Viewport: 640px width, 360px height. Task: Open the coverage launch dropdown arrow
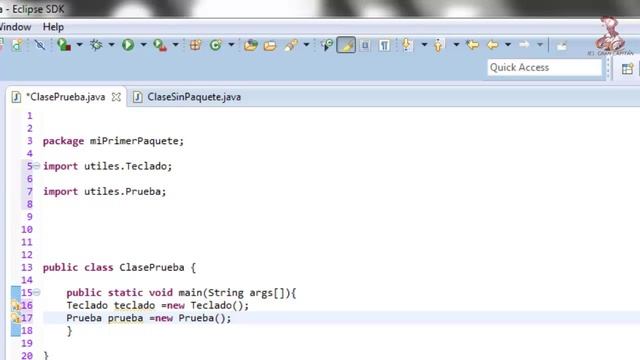(79, 44)
